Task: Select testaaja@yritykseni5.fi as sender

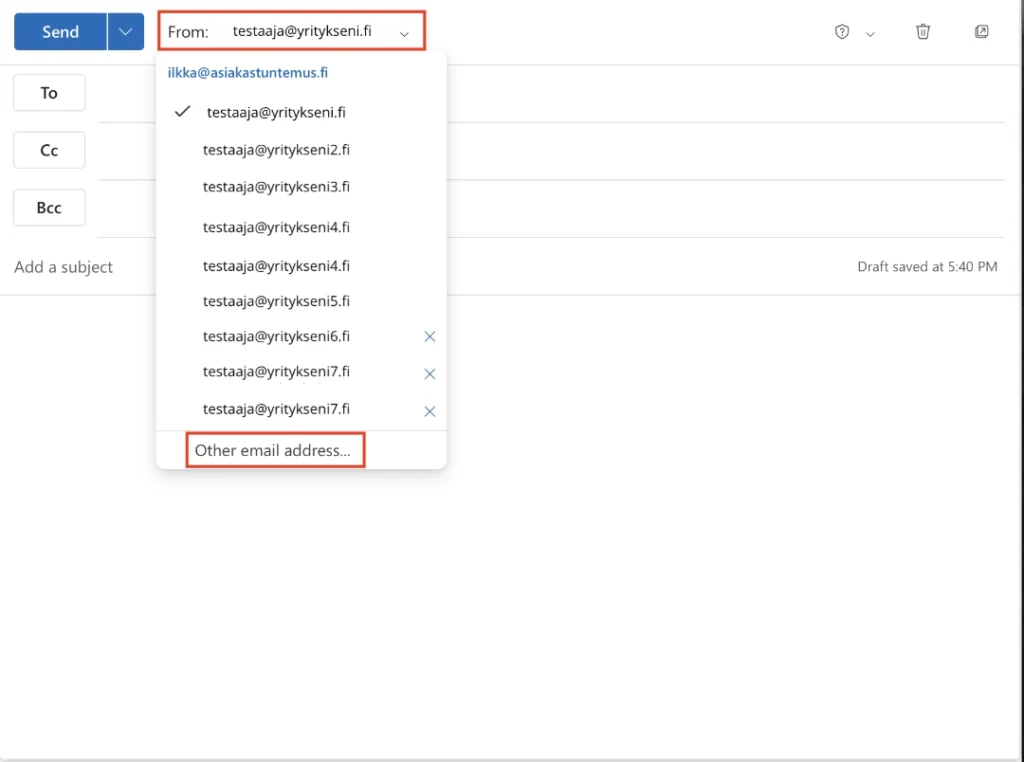Action: click(301, 301)
